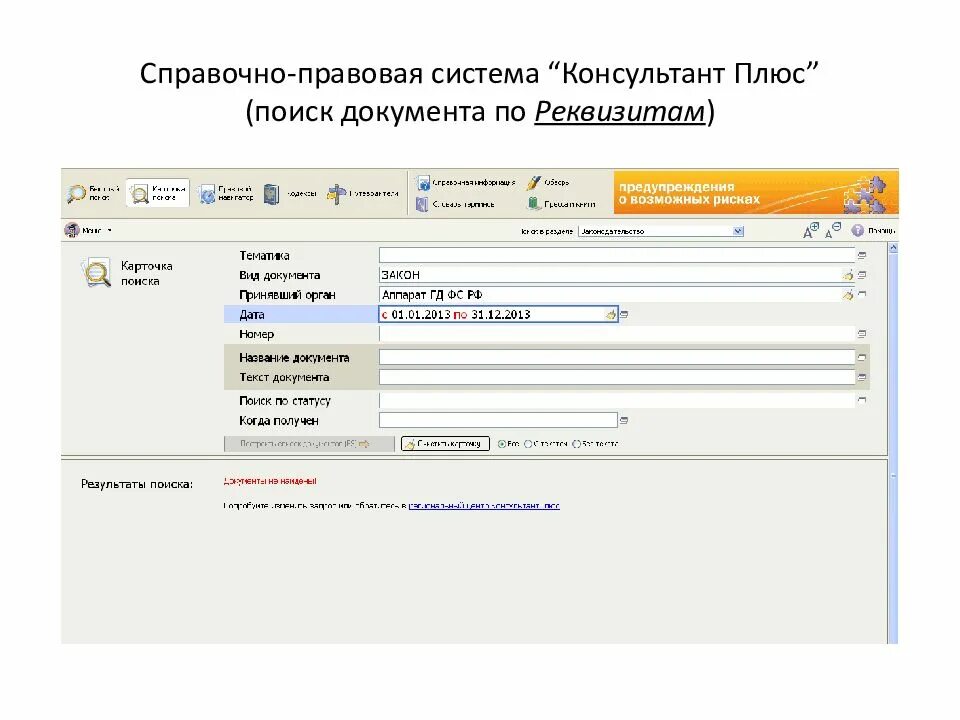Clear the Принявший орган field value

847,295
